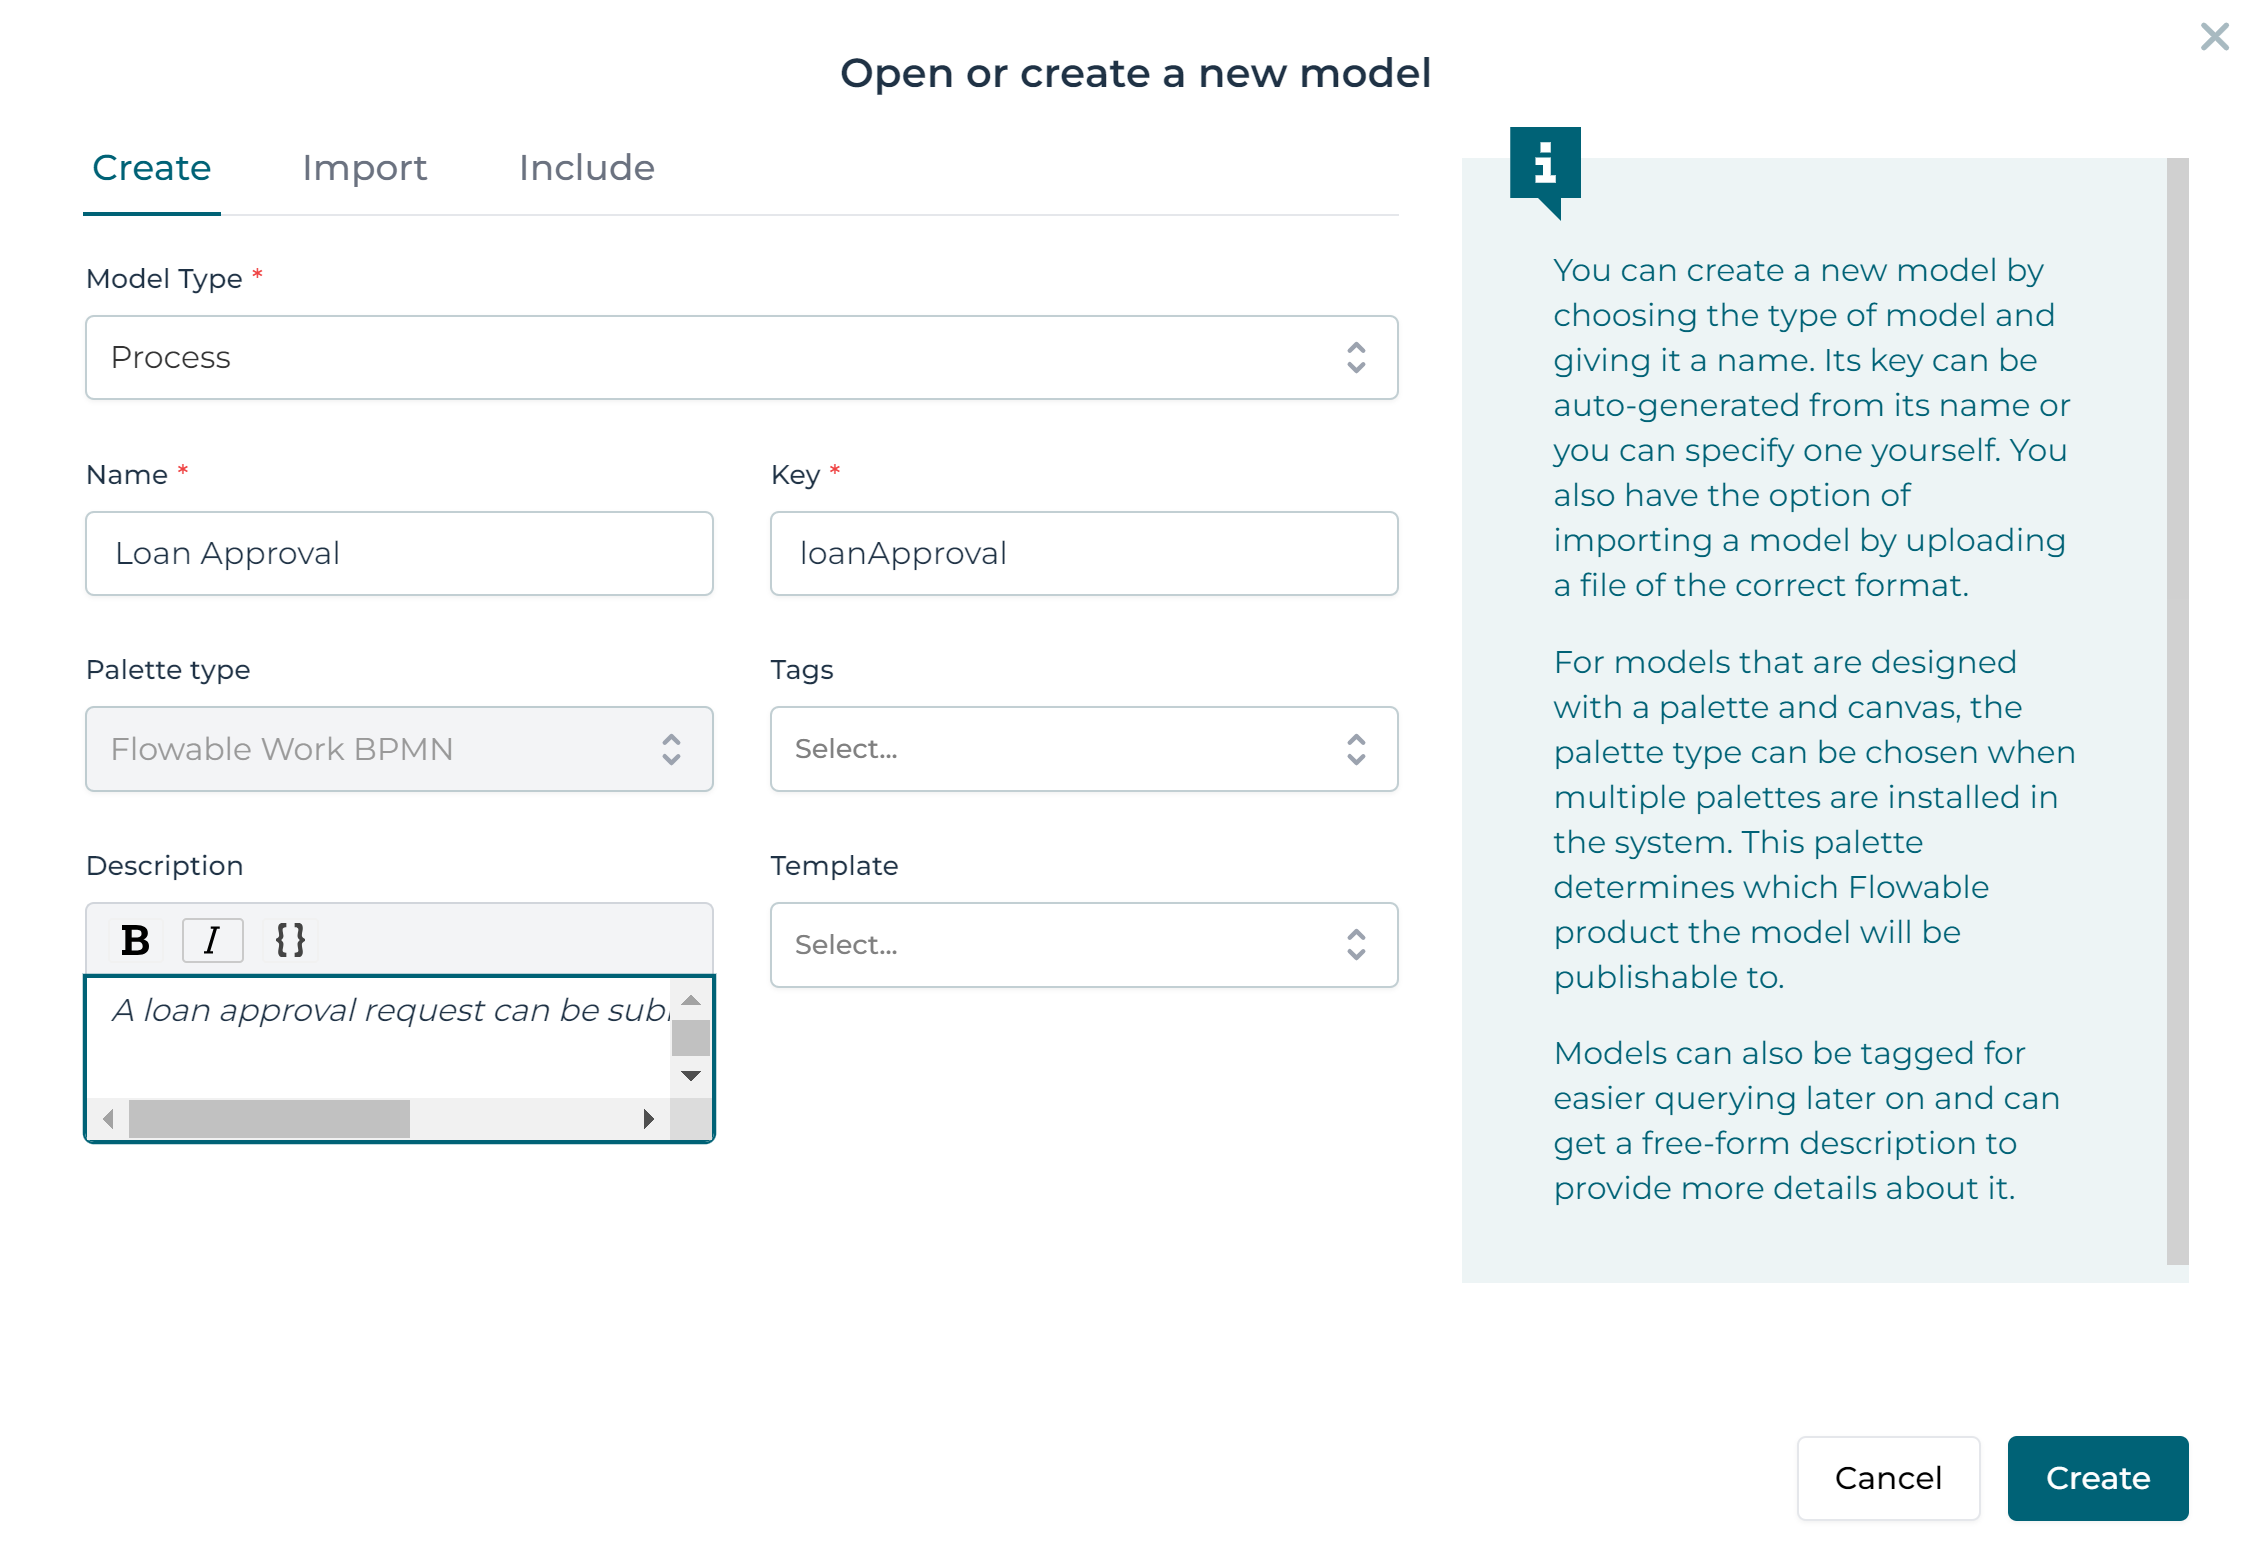The image size is (2267, 1542).
Task: Close the dialog with the X icon
Action: click(x=2214, y=37)
